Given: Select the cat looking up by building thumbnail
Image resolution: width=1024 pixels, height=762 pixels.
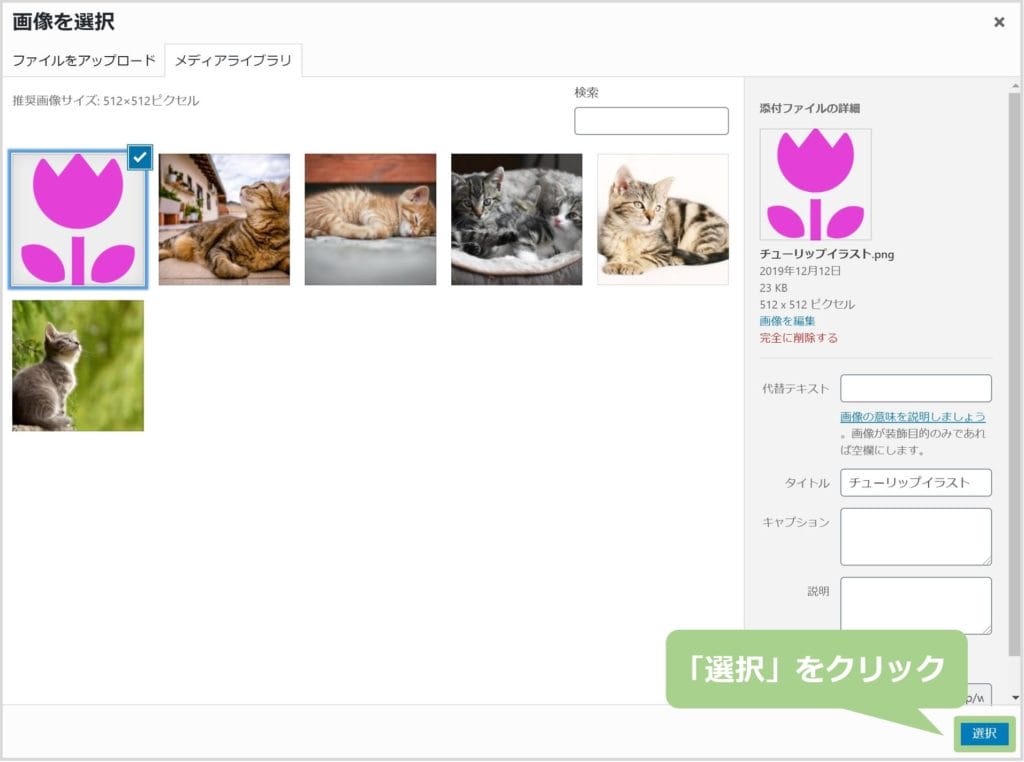Looking at the screenshot, I should pyautogui.click(x=224, y=219).
